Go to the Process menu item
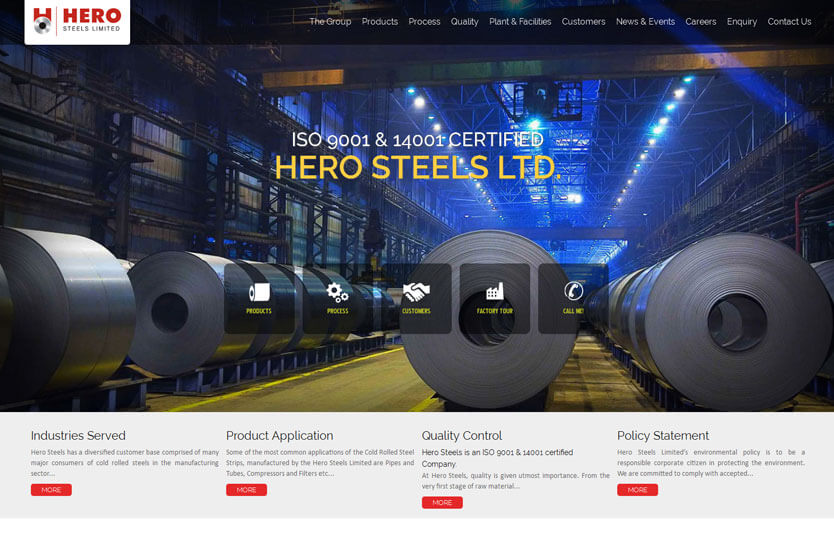 (x=424, y=22)
